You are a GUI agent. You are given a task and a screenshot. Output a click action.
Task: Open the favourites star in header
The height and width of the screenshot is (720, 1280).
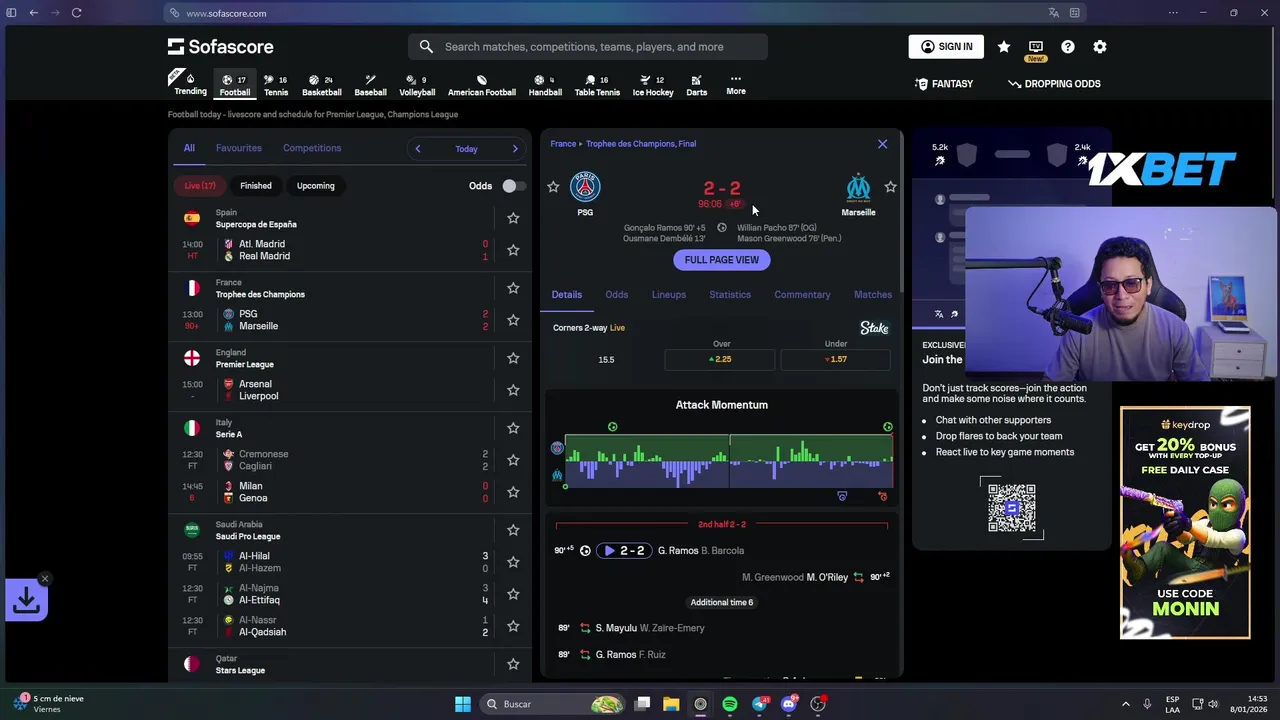click(1003, 47)
